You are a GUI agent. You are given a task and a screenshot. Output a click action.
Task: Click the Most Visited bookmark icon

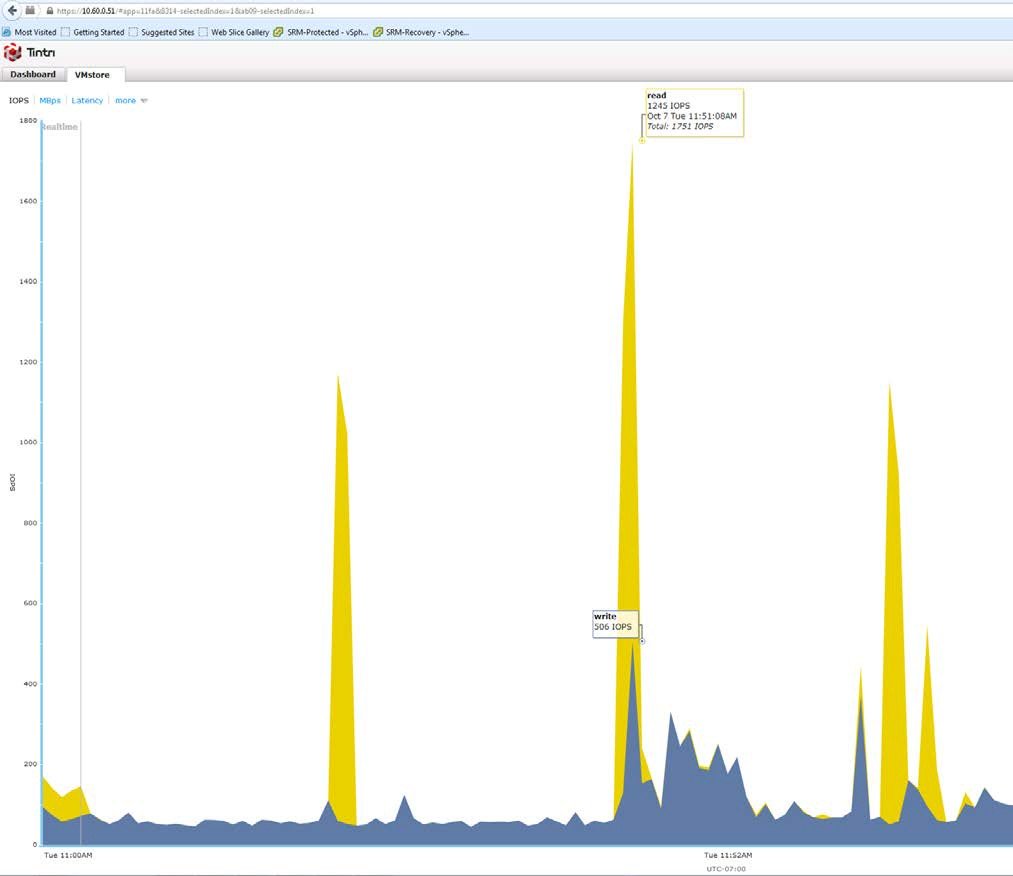pos(7,32)
